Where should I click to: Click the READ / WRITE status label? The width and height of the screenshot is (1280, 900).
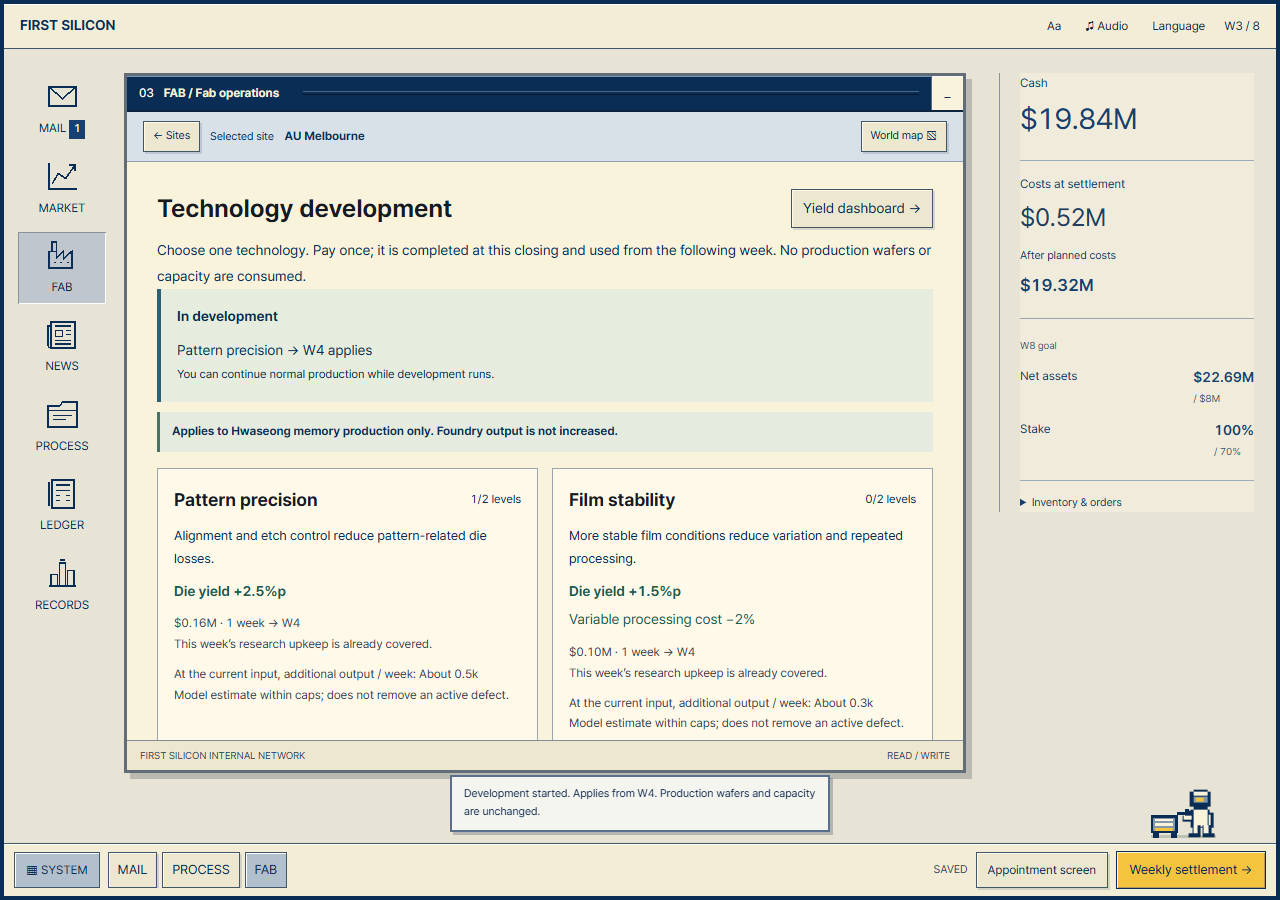pos(918,756)
